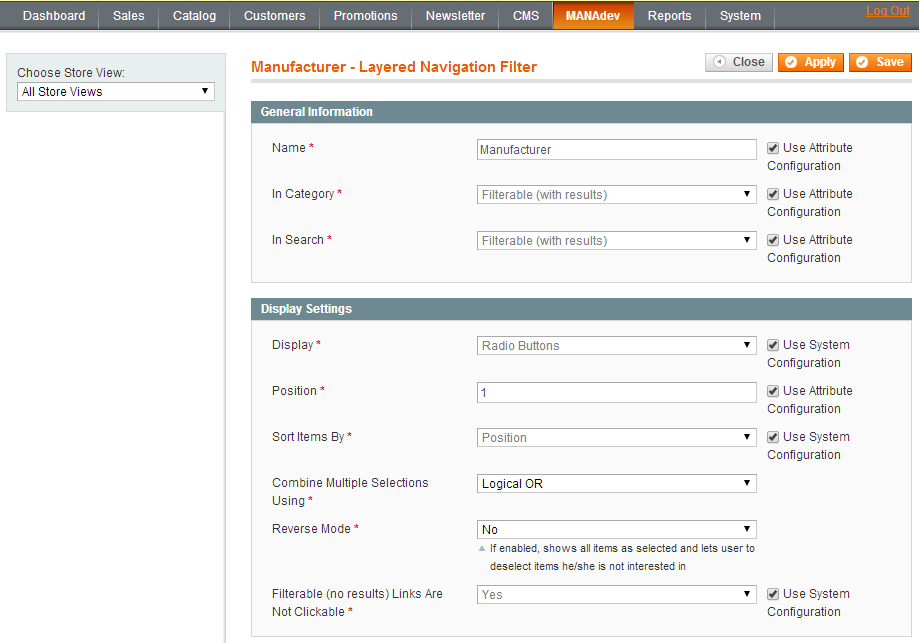The height and width of the screenshot is (643, 919).
Task: Click the arrow icon on the Close button
Action: (x=719, y=62)
